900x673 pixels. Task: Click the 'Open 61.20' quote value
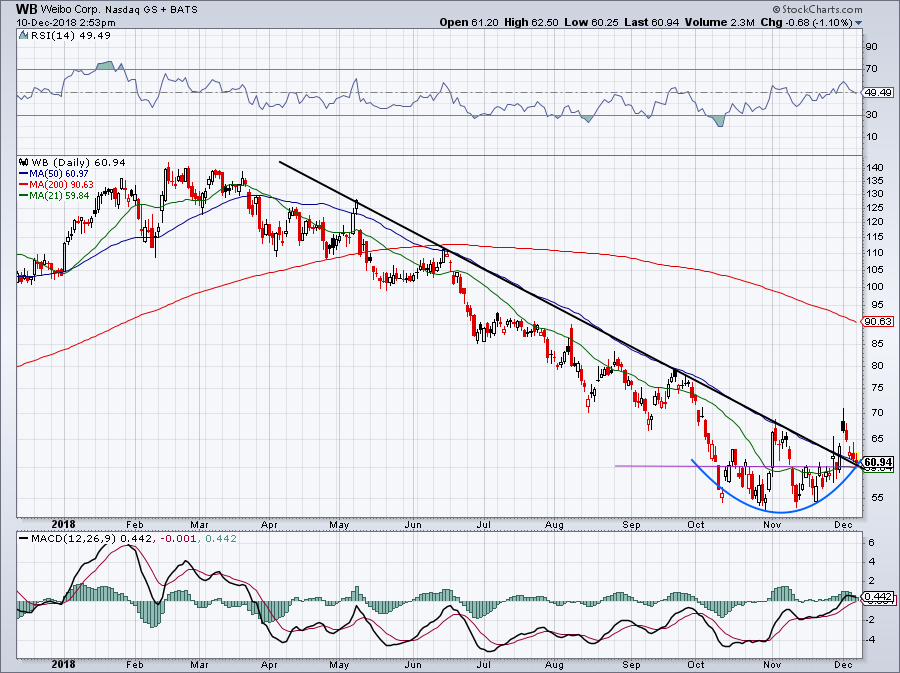[x=470, y=23]
